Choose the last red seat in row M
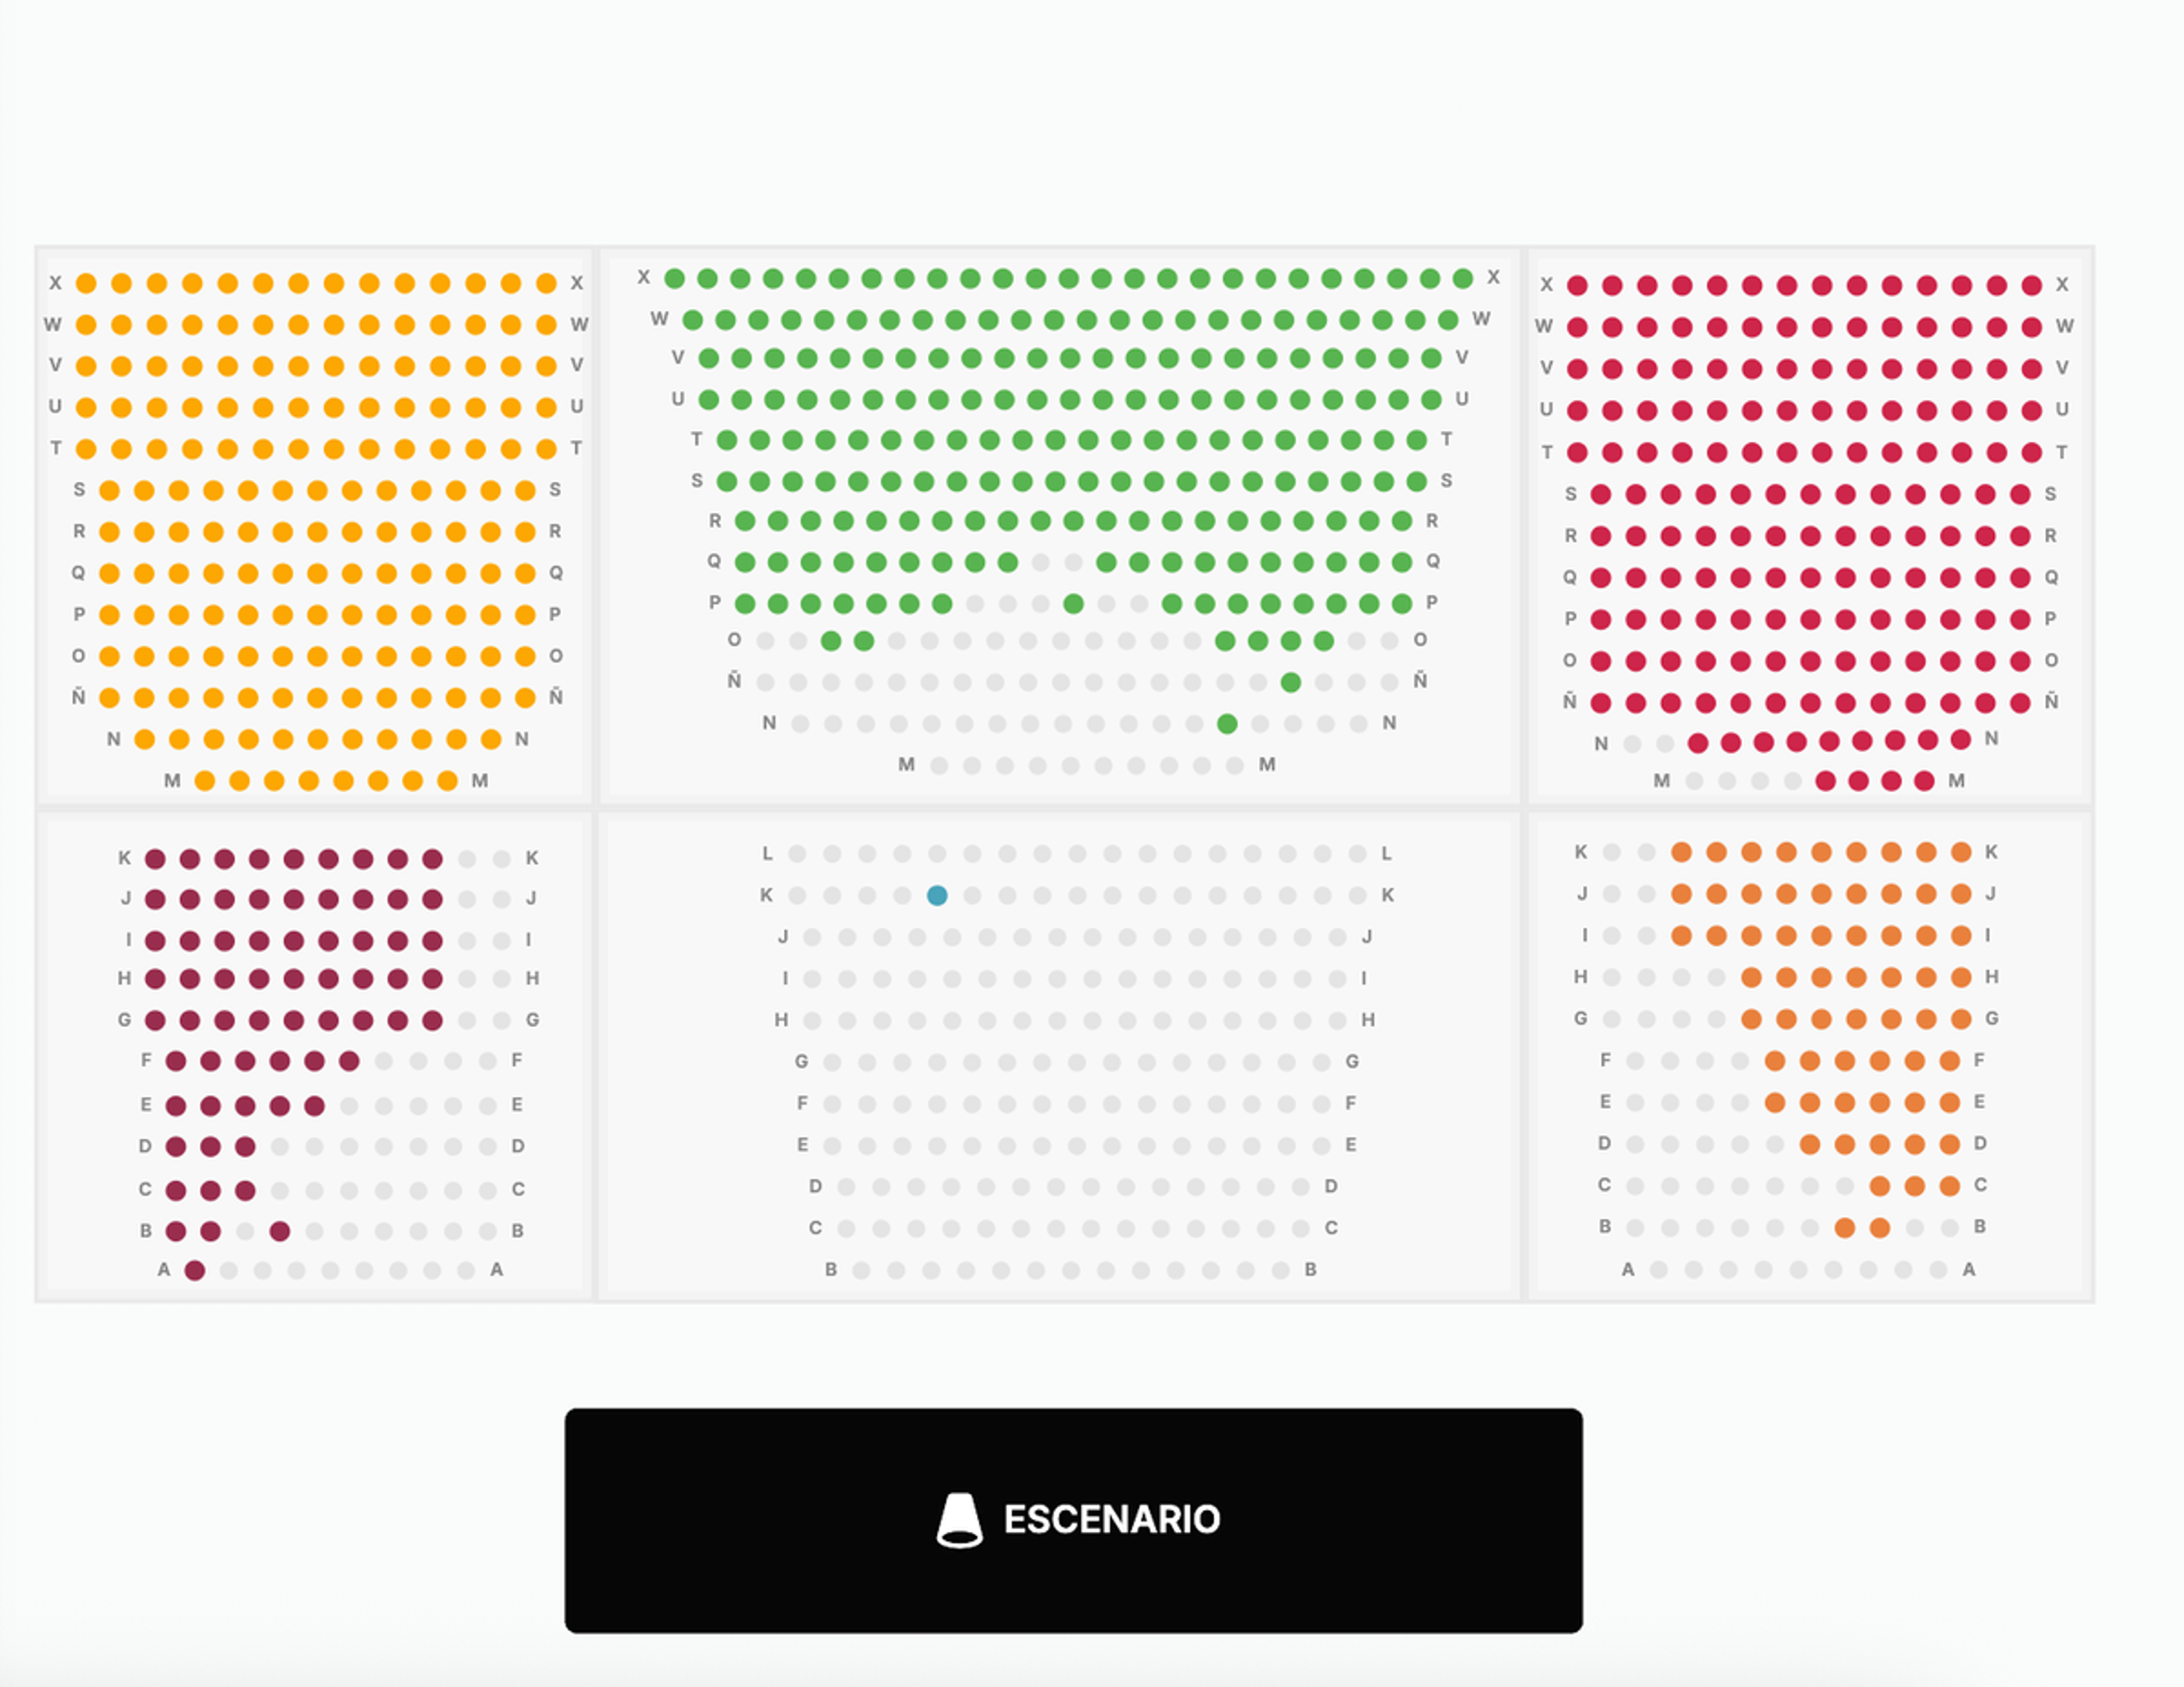 1924,781
